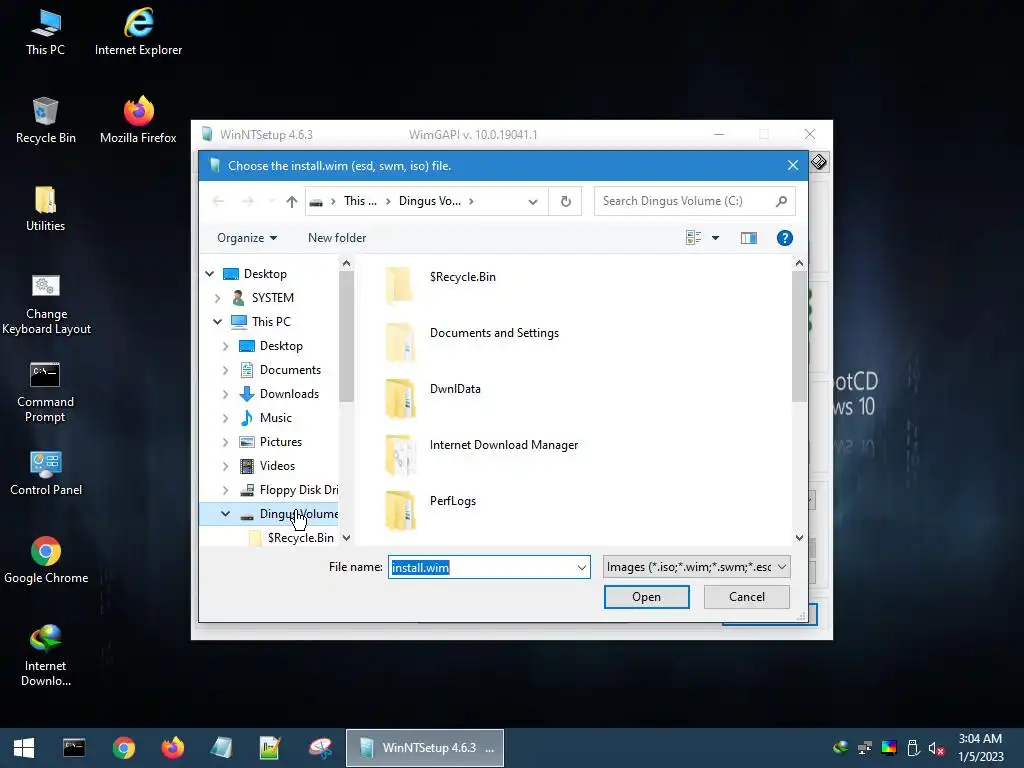This screenshot has width=1024, height=768.
Task: Click the file list vertical scrollbar
Action: 799,336
